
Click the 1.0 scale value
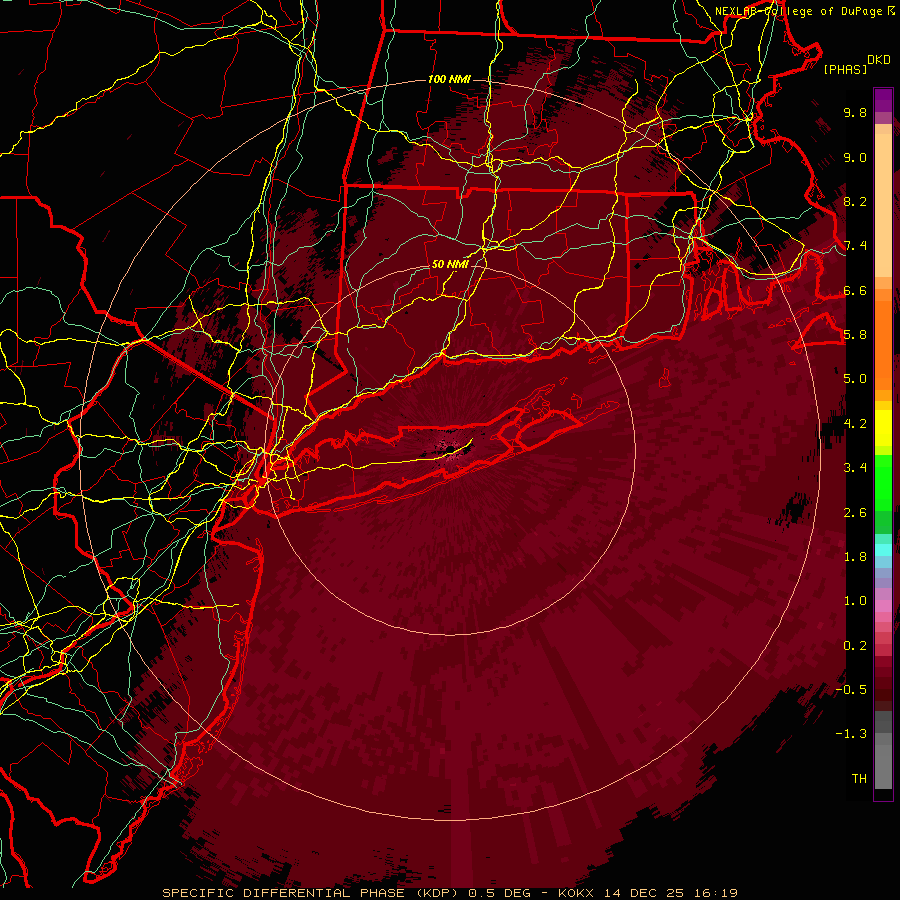click(855, 601)
